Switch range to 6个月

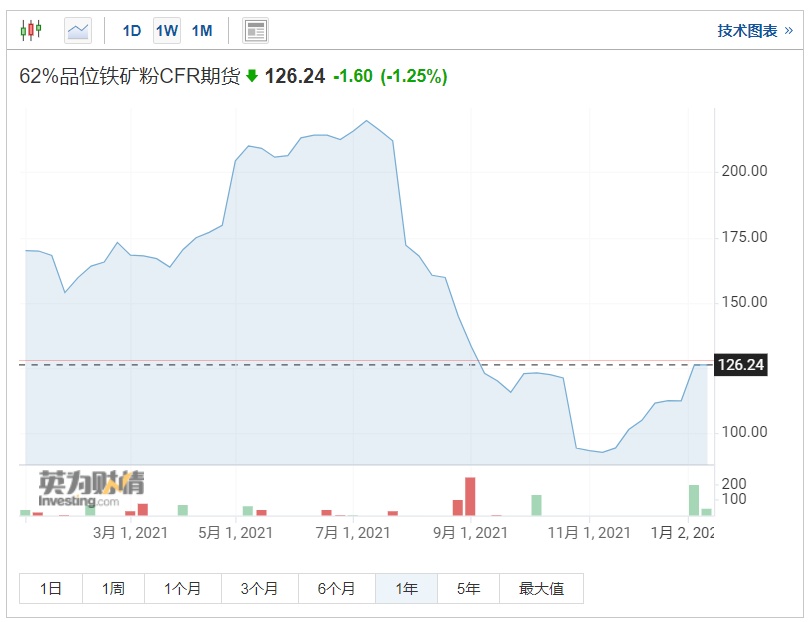[336, 588]
